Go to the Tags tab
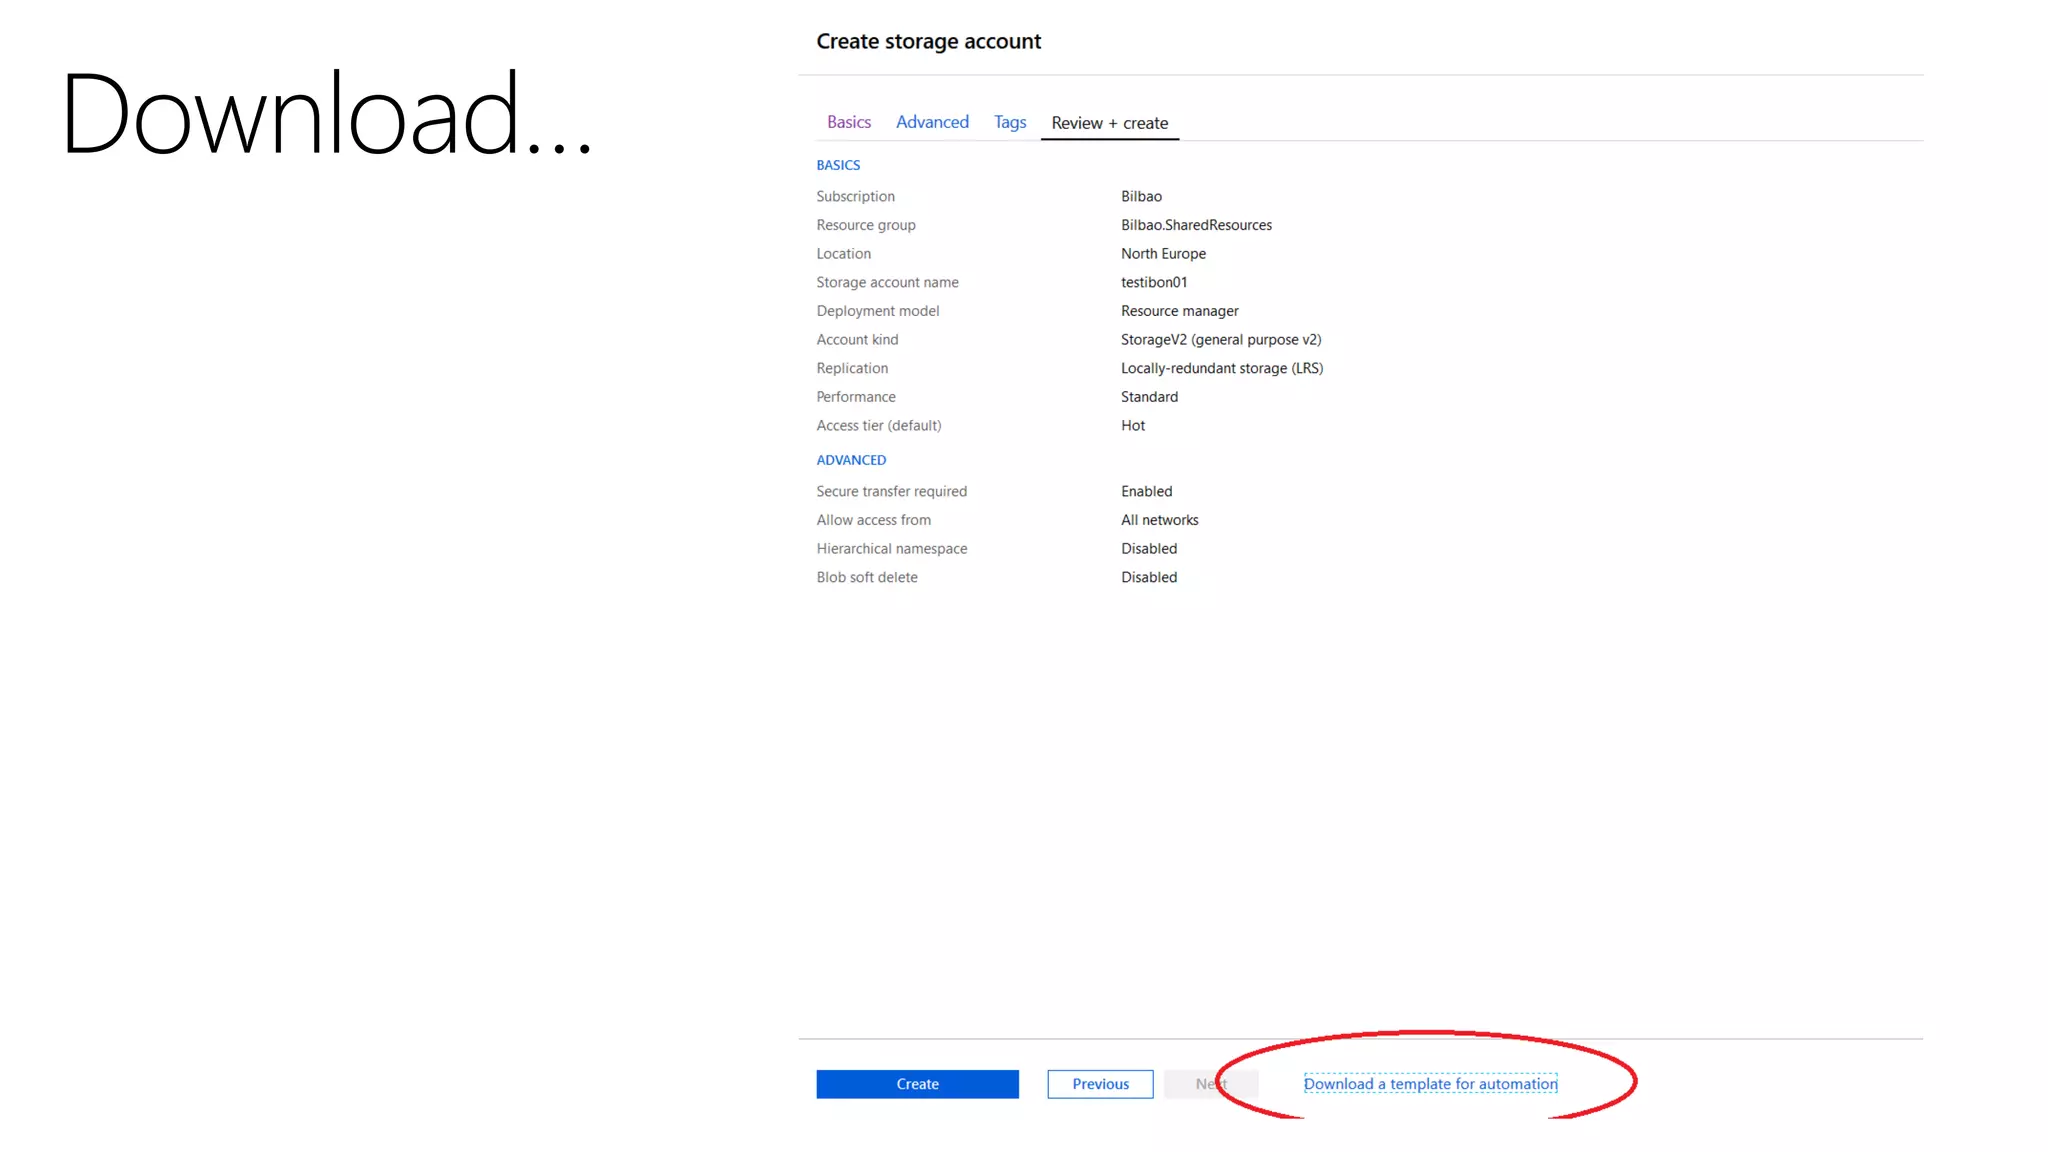2048x1152 pixels. pos(1009,122)
